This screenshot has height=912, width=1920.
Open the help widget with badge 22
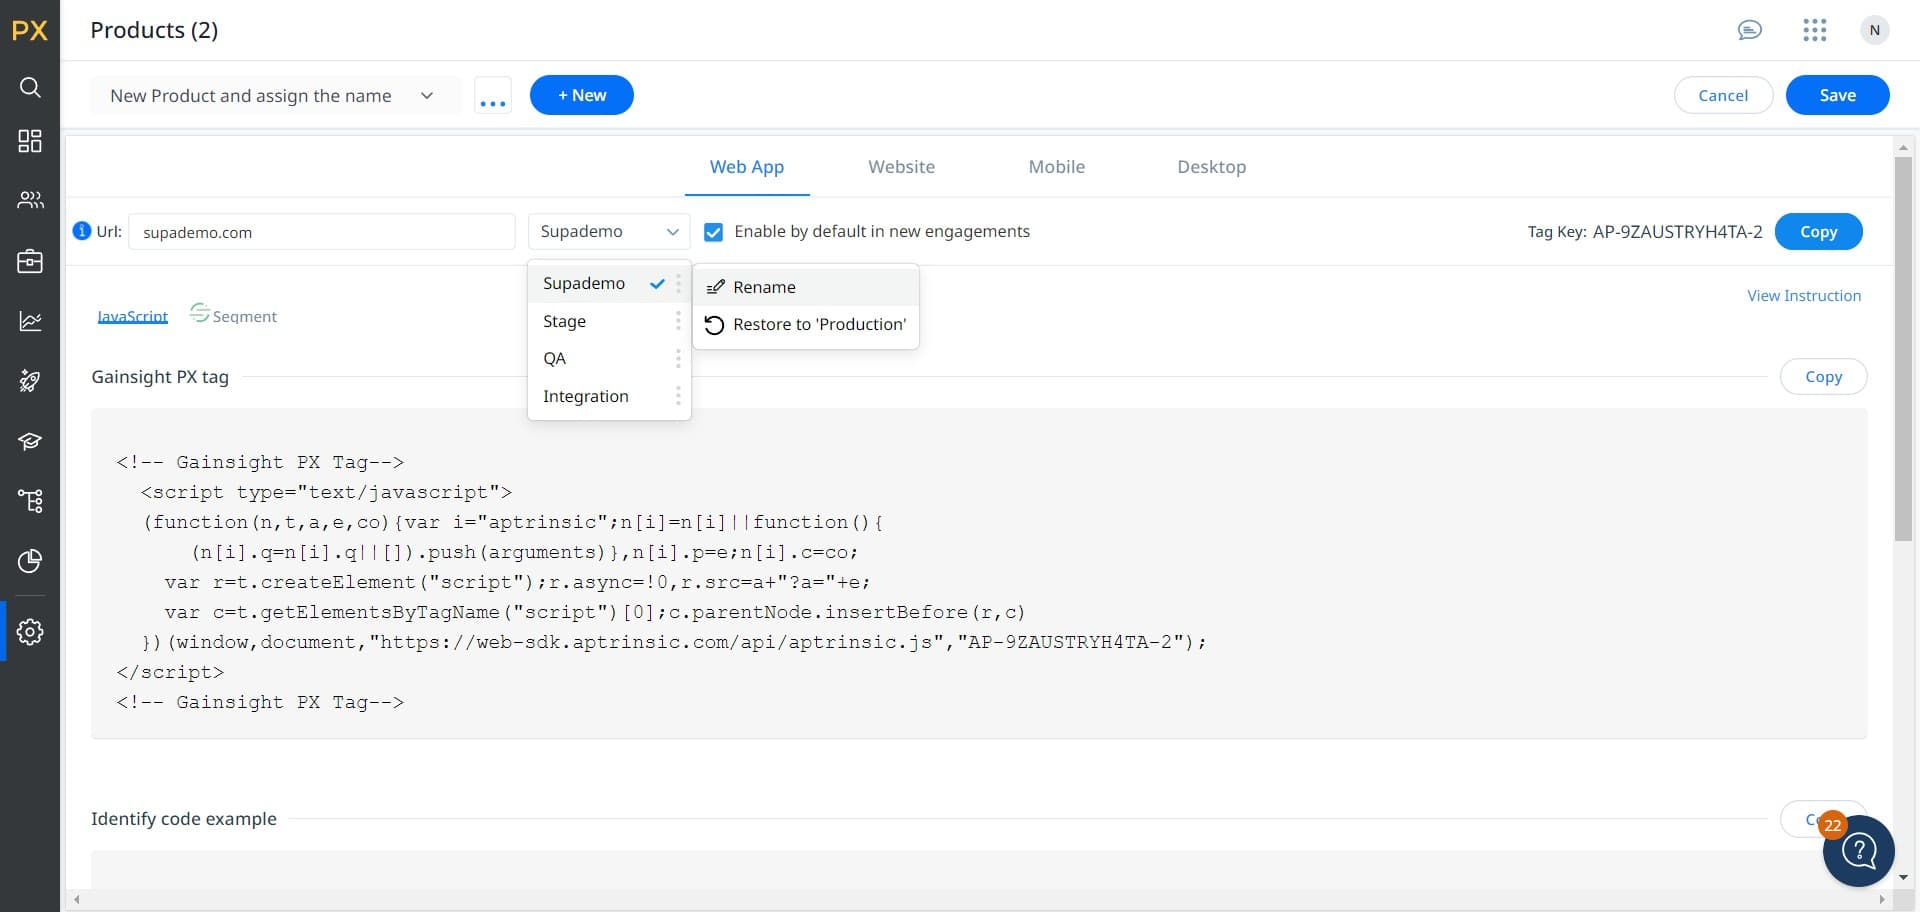click(1858, 851)
